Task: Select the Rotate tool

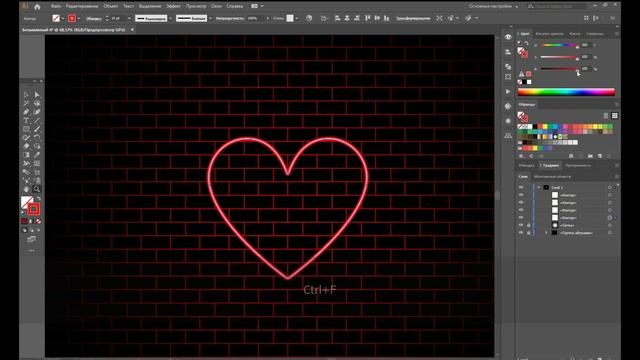Action: [37, 138]
